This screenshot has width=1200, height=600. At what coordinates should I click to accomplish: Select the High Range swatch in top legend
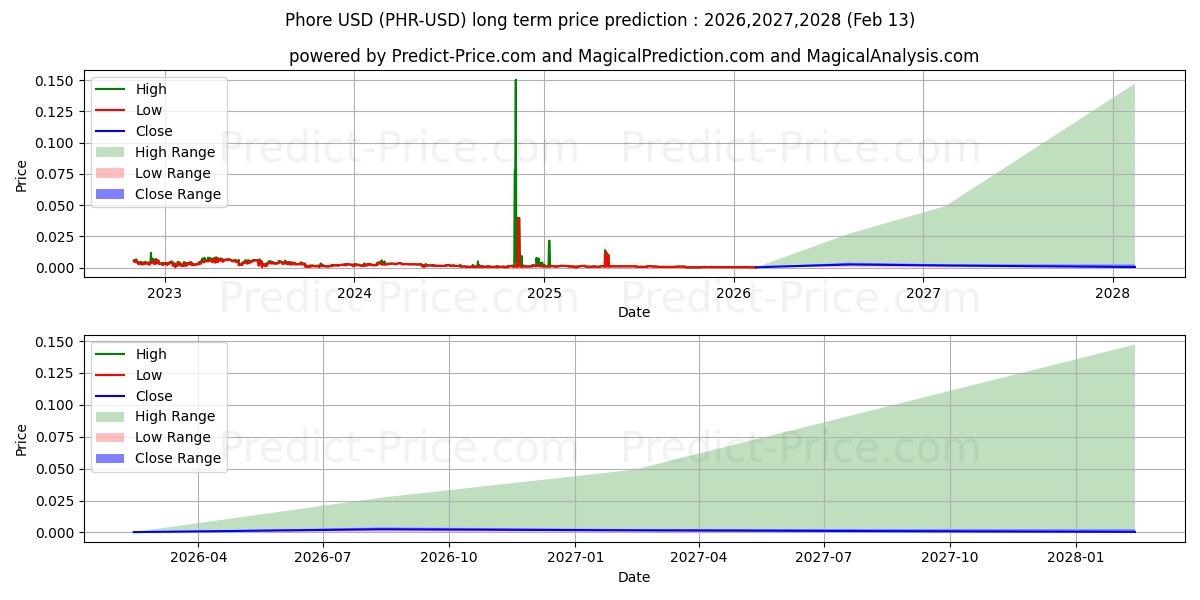109,152
